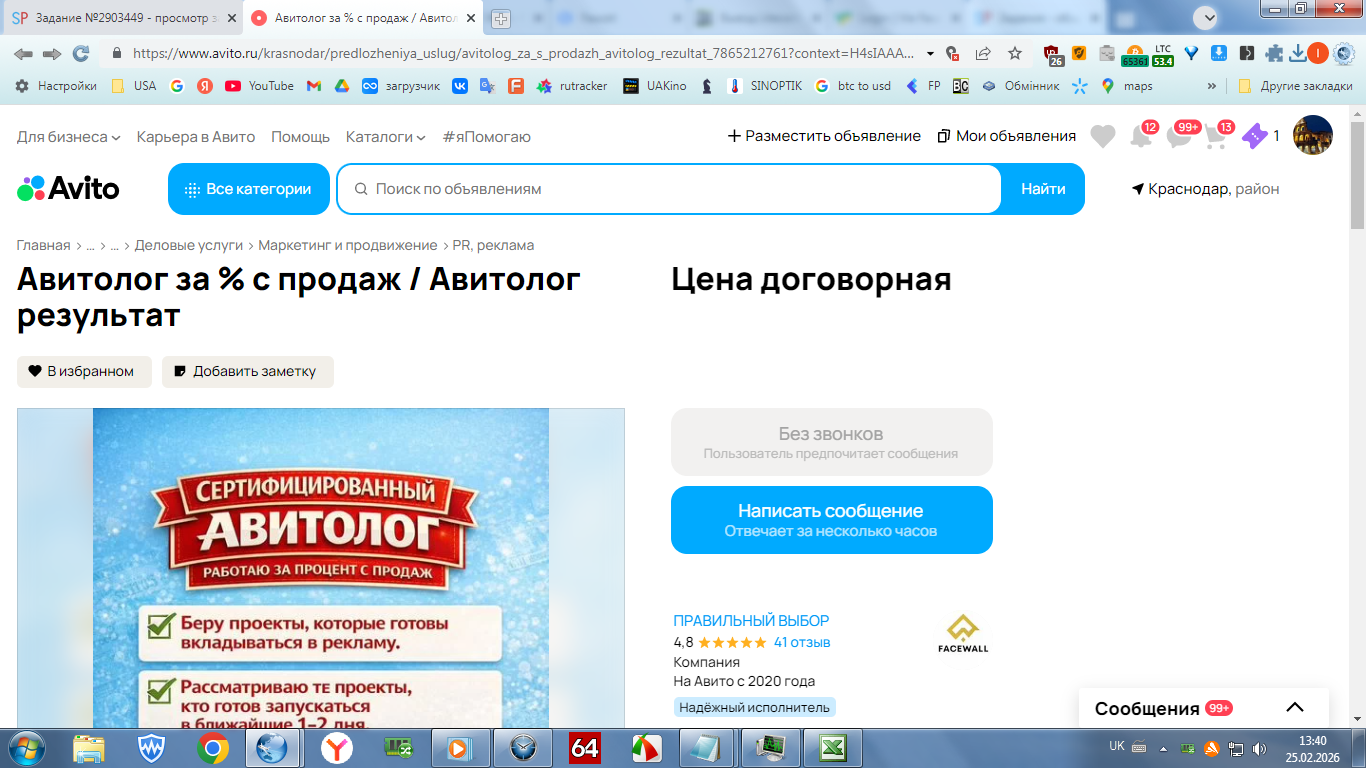
Task: Open the Настройки bookmark
Action: 56,86
